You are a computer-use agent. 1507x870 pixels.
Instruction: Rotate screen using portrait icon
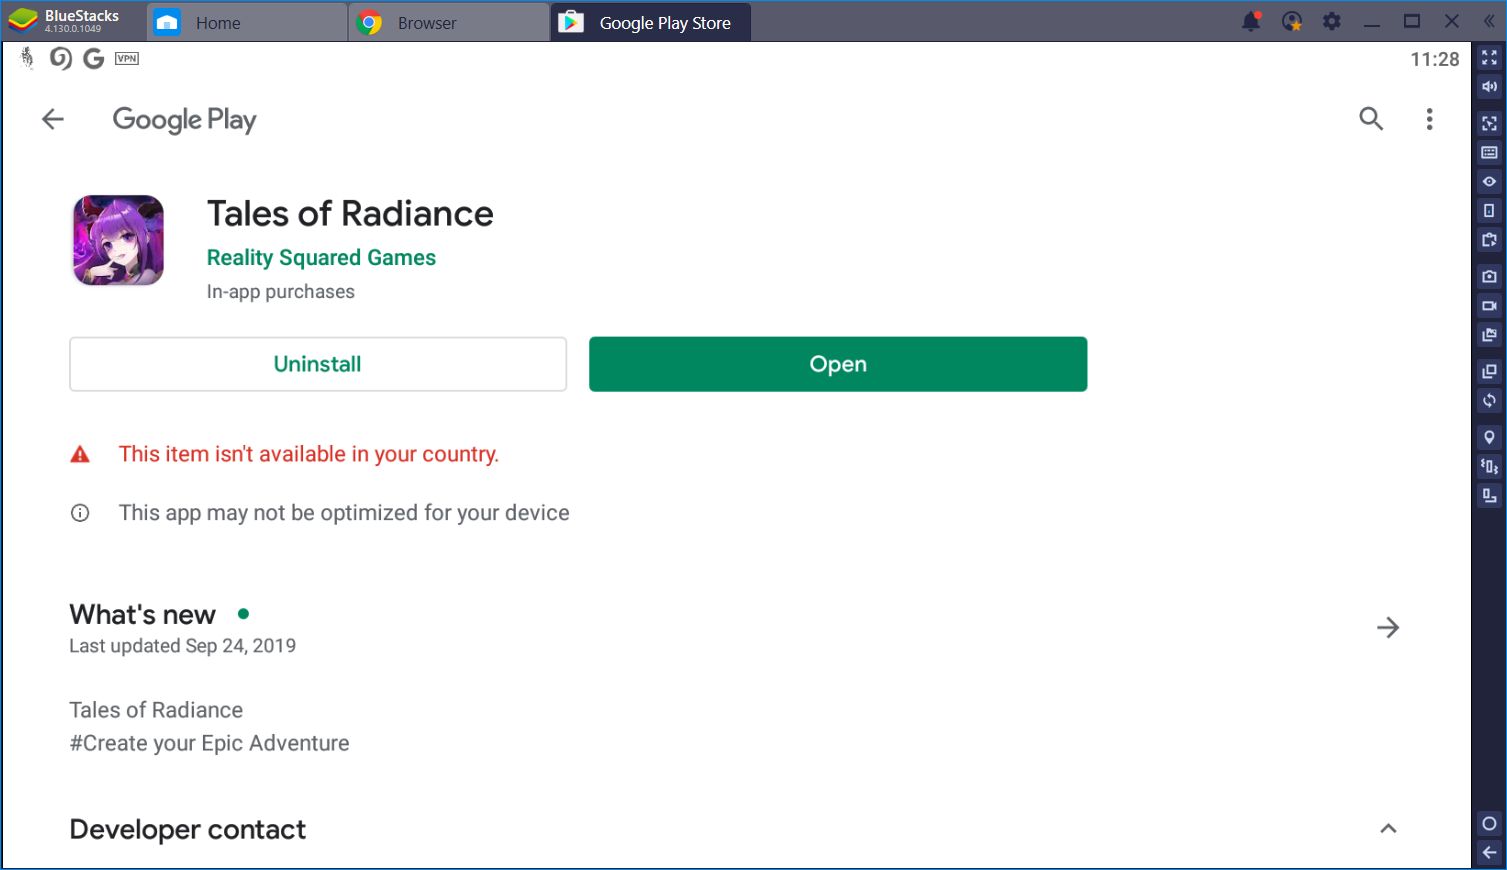point(1489,211)
